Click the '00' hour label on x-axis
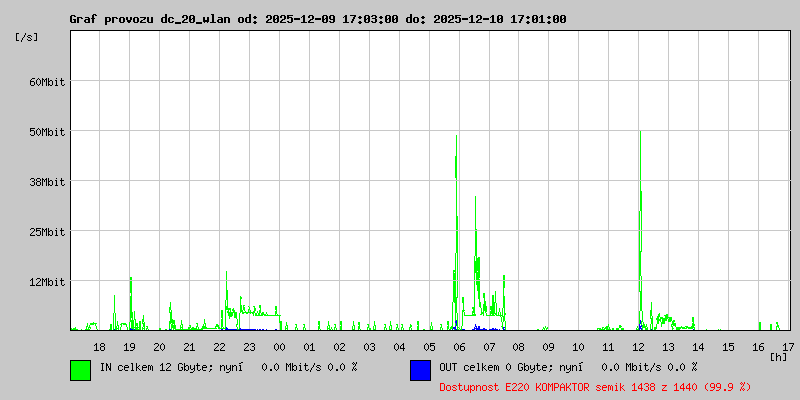Image resolution: width=800 pixels, height=400 pixels. coord(279,347)
